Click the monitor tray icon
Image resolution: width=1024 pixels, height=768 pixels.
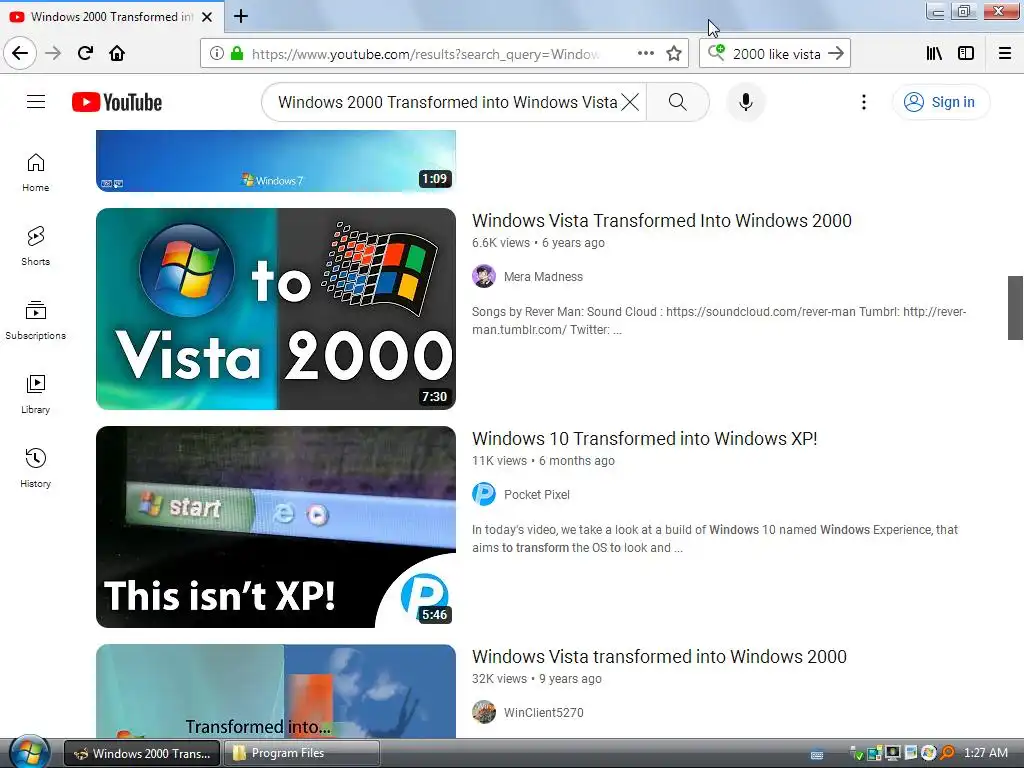coord(893,753)
